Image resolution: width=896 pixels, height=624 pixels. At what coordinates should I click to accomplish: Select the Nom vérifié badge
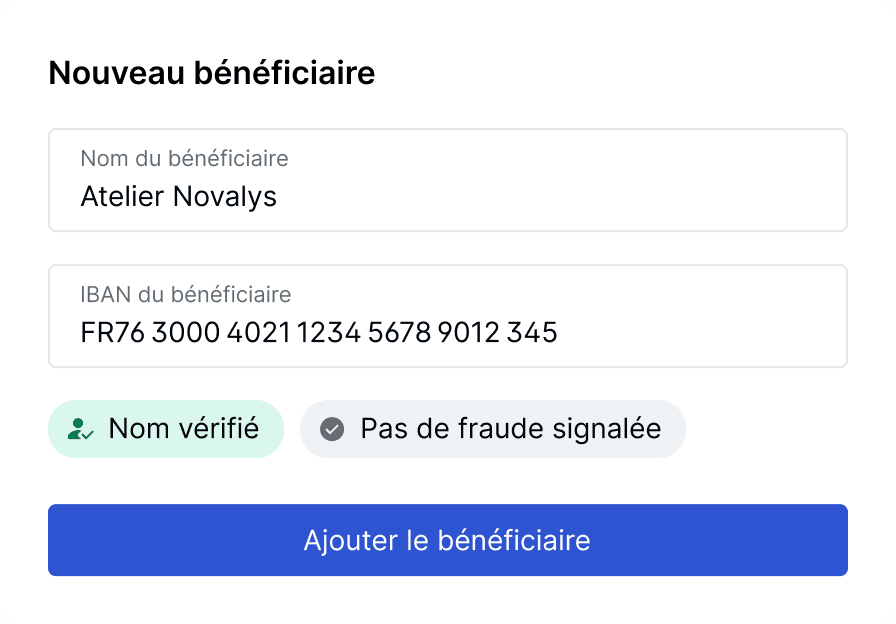(x=166, y=429)
